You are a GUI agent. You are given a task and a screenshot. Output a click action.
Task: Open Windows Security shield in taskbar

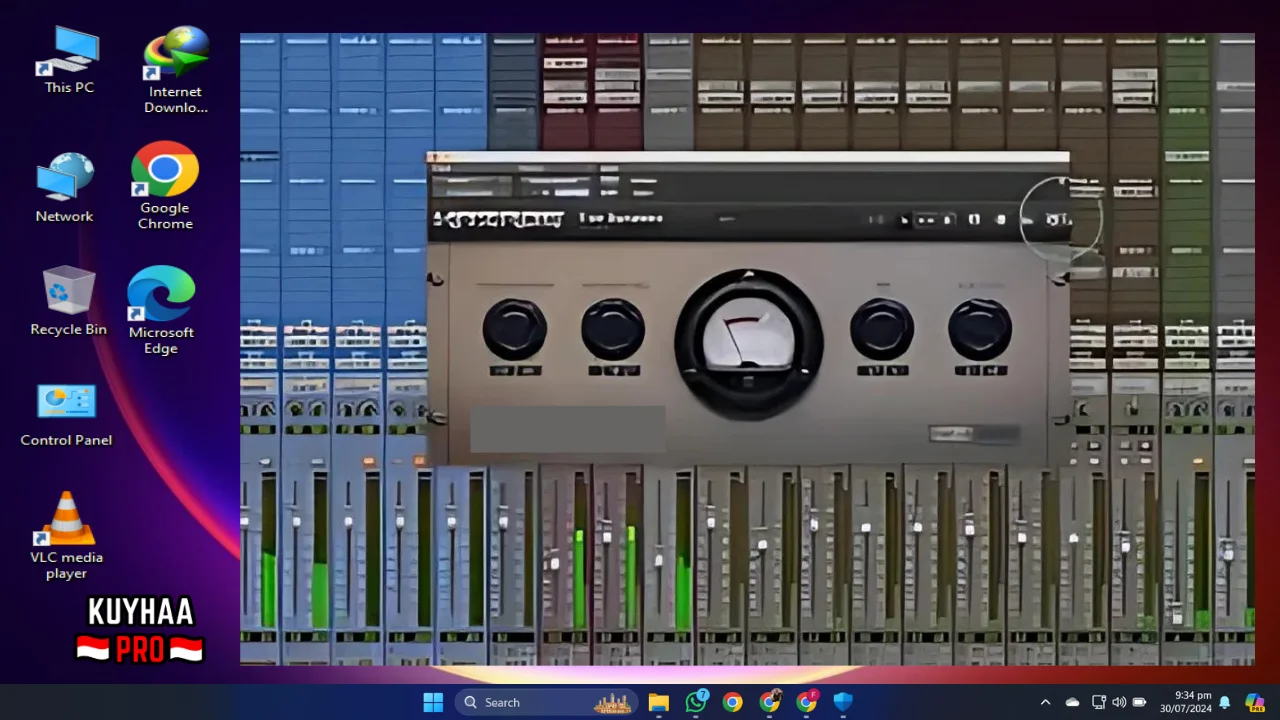(843, 702)
